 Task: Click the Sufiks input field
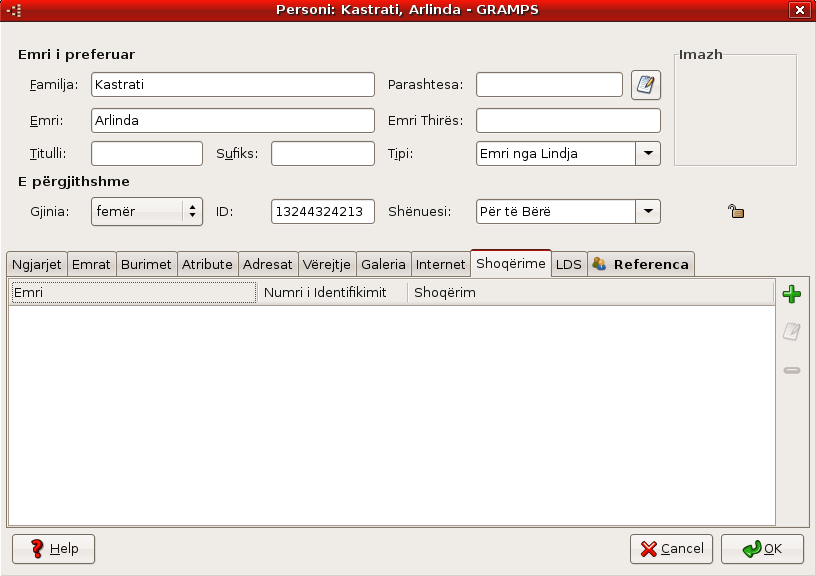tap(323, 153)
